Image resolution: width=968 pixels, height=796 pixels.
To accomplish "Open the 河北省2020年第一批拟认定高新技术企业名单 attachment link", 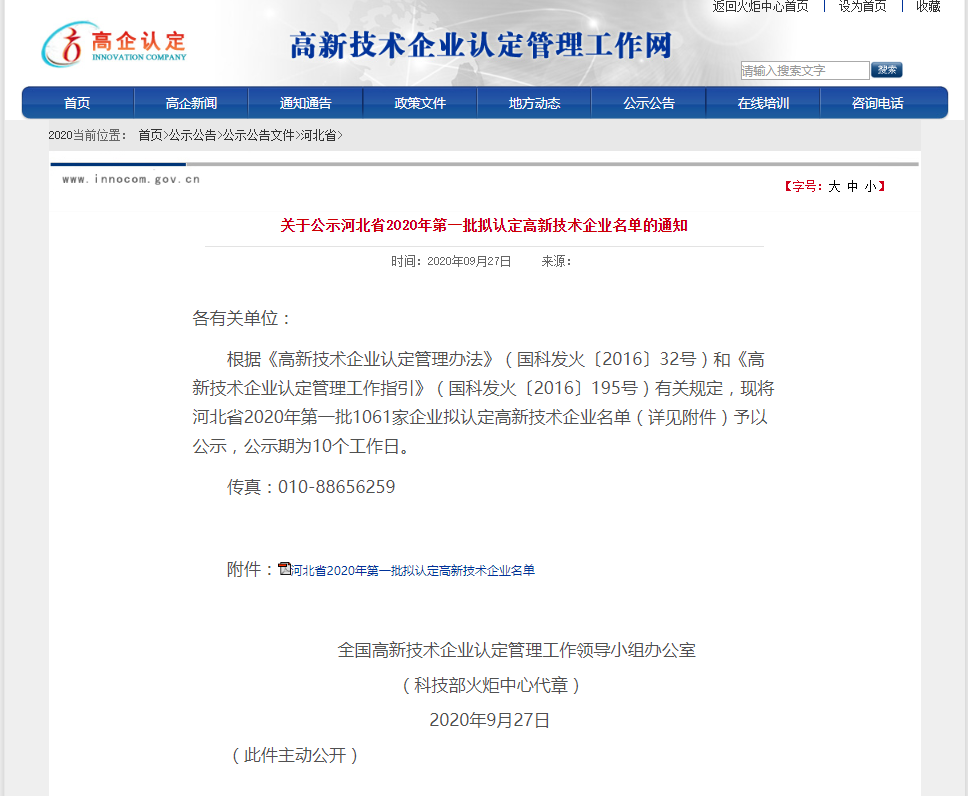I will [413, 571].
